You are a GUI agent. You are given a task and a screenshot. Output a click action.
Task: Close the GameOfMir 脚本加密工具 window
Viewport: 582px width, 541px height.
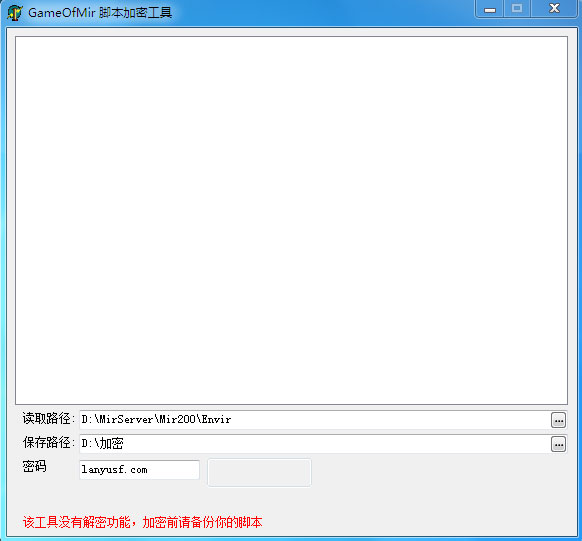click(554, 9)
